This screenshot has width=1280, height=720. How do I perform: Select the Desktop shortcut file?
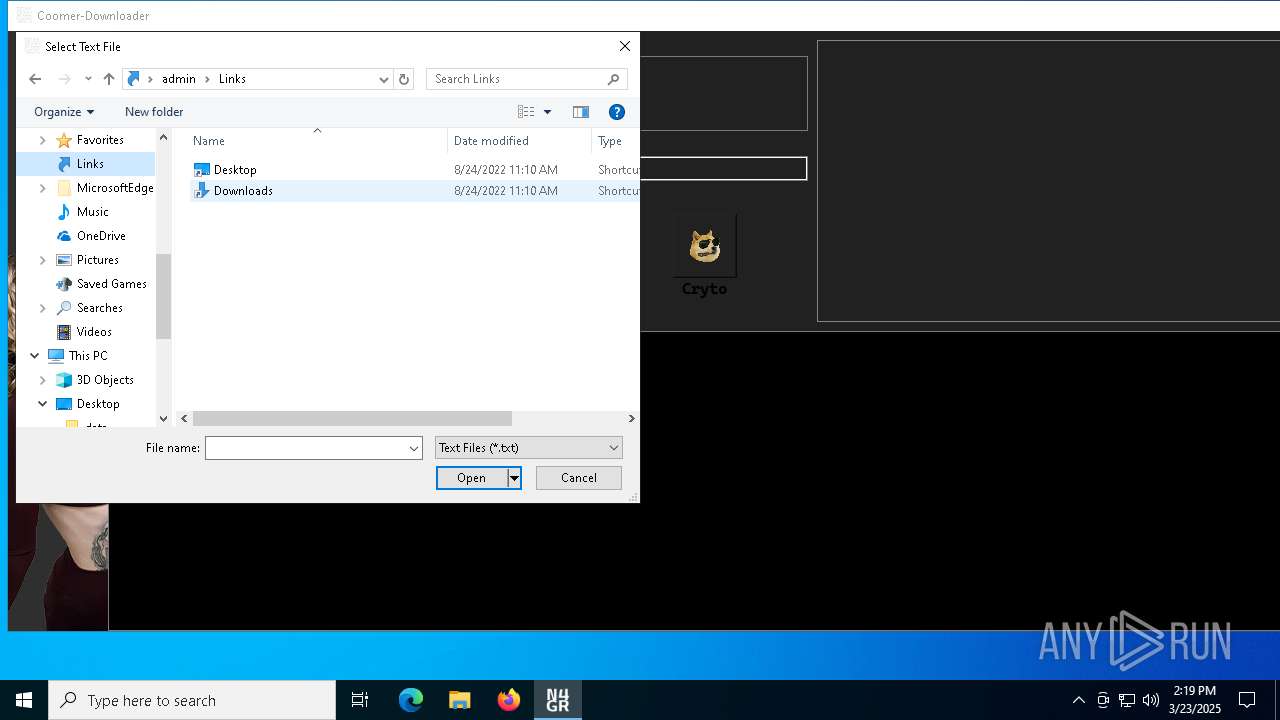click(235, 170)
